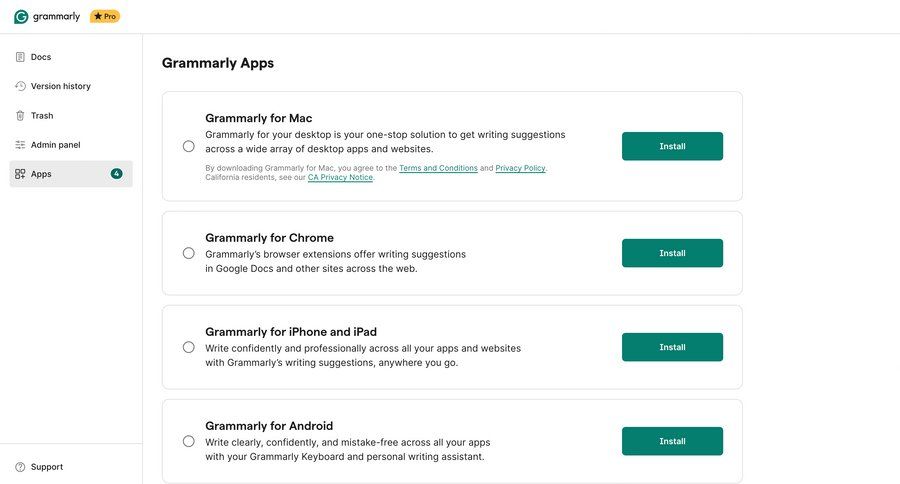The height and width of the screenshot is (484, 900).
Task: Open the Admin panel menu item
Action: [71, 145]
